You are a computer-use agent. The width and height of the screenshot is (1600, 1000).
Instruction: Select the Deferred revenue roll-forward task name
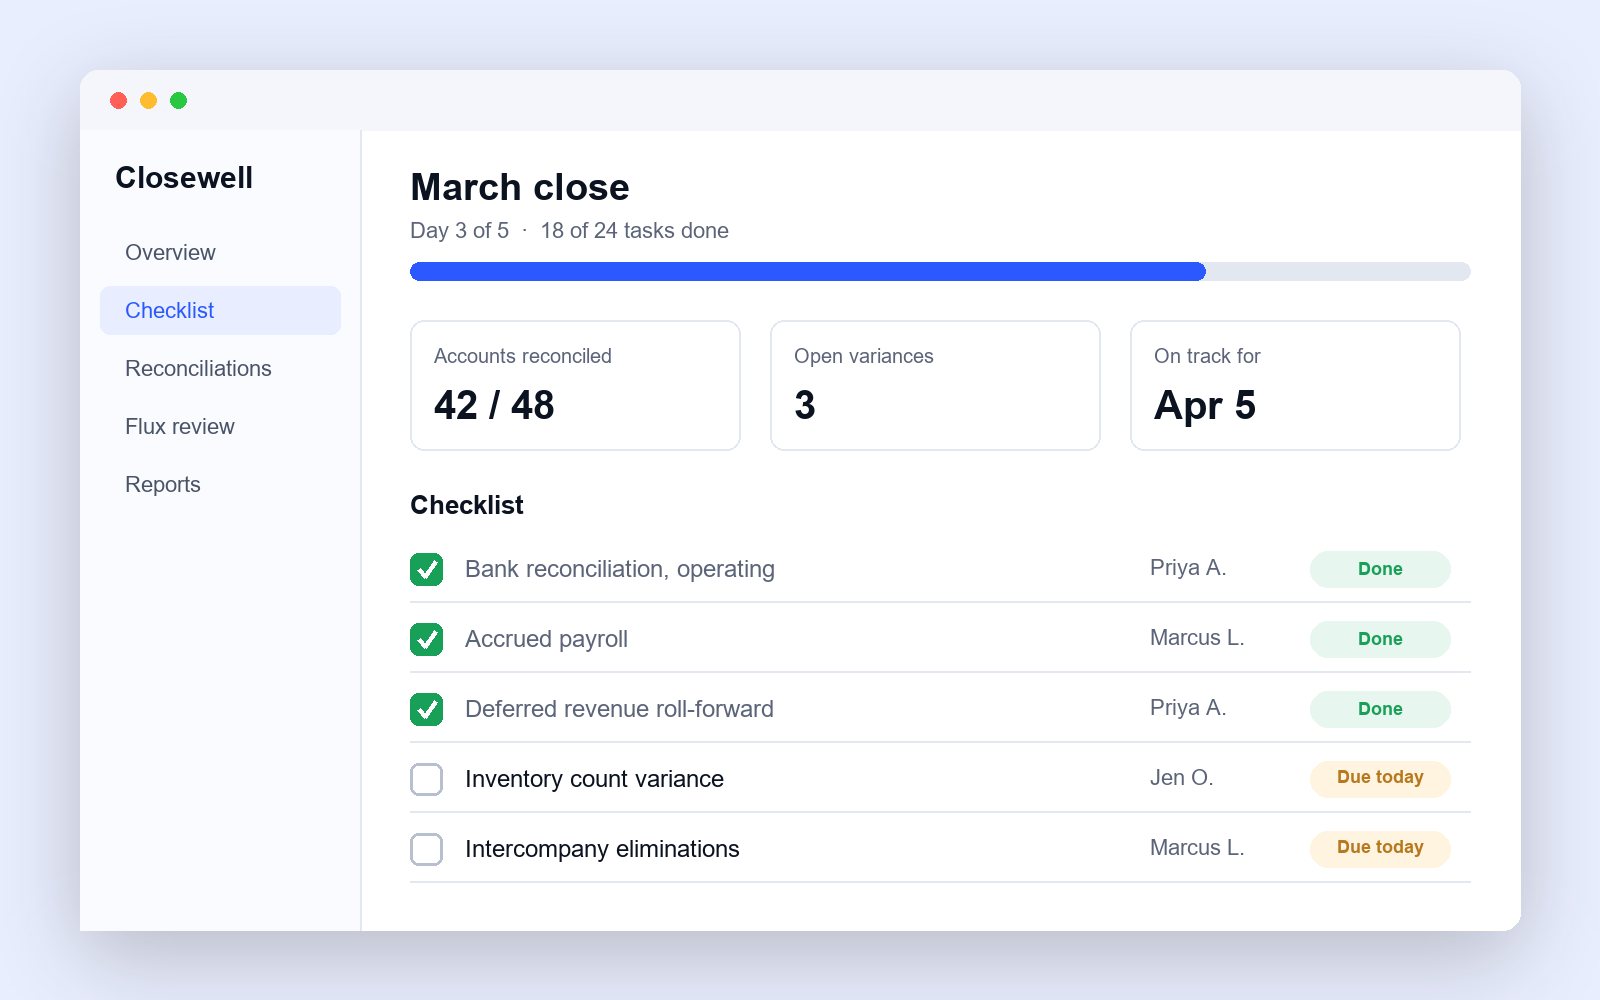[x=619, y=709]
